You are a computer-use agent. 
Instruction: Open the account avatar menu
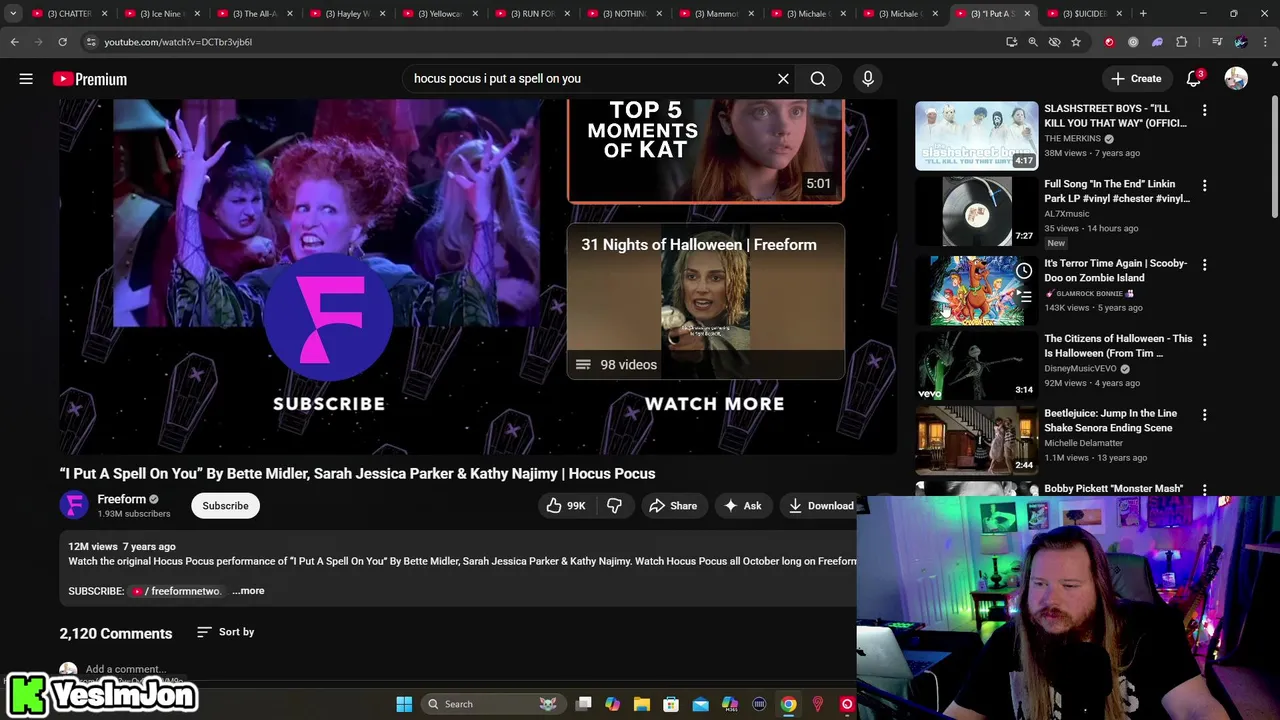tap(1236, 79)
